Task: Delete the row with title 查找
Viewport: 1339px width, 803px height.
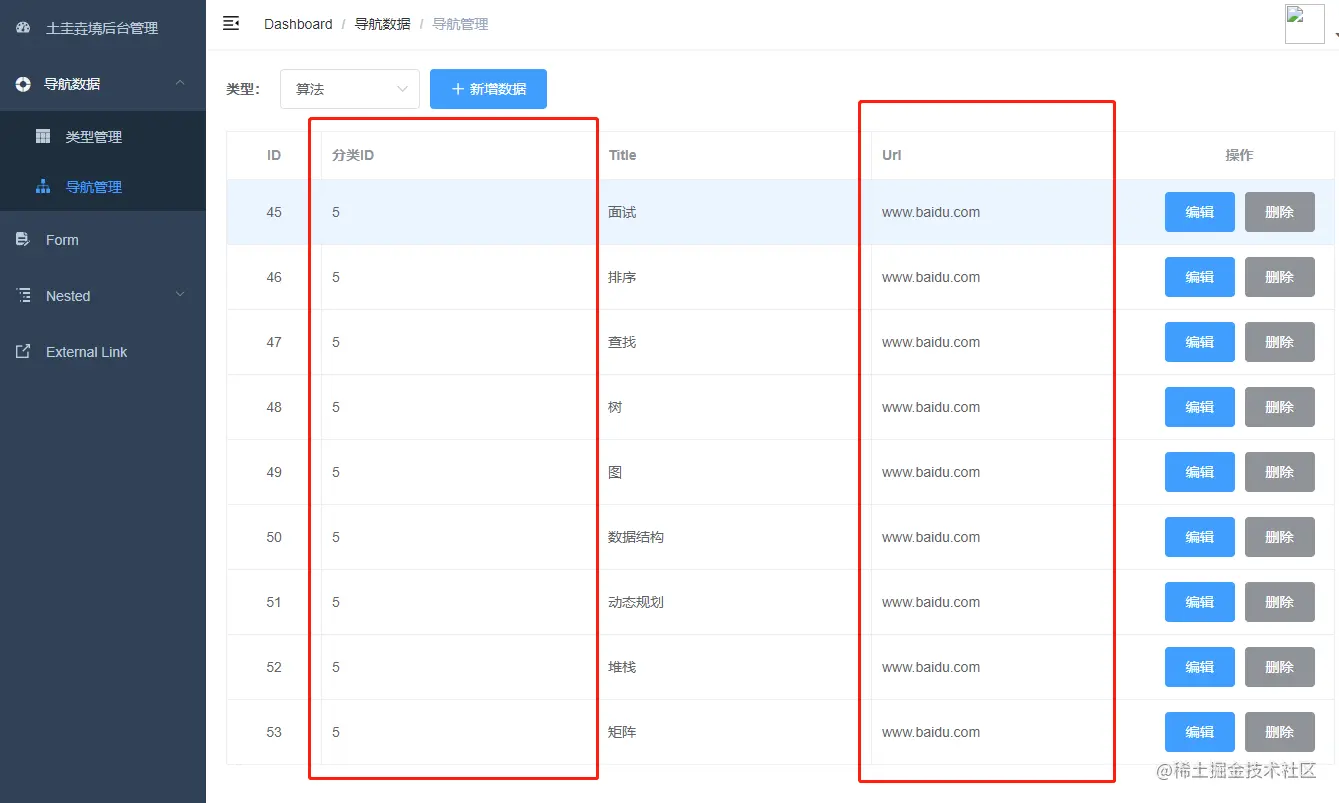Action: coord(1280,342)
